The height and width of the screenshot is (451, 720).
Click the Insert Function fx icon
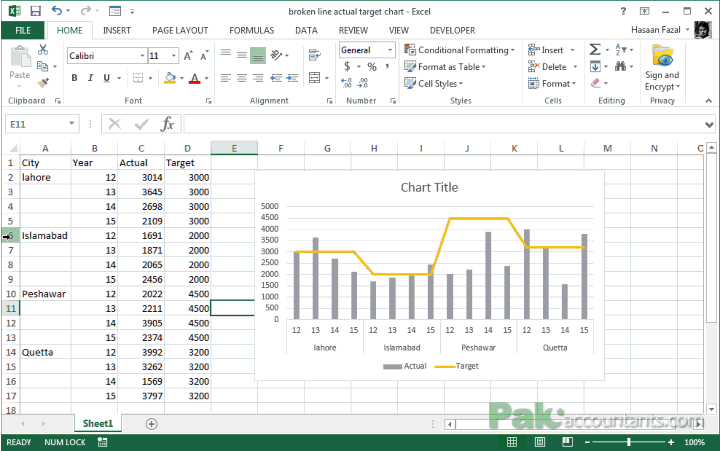pos(167,124)
